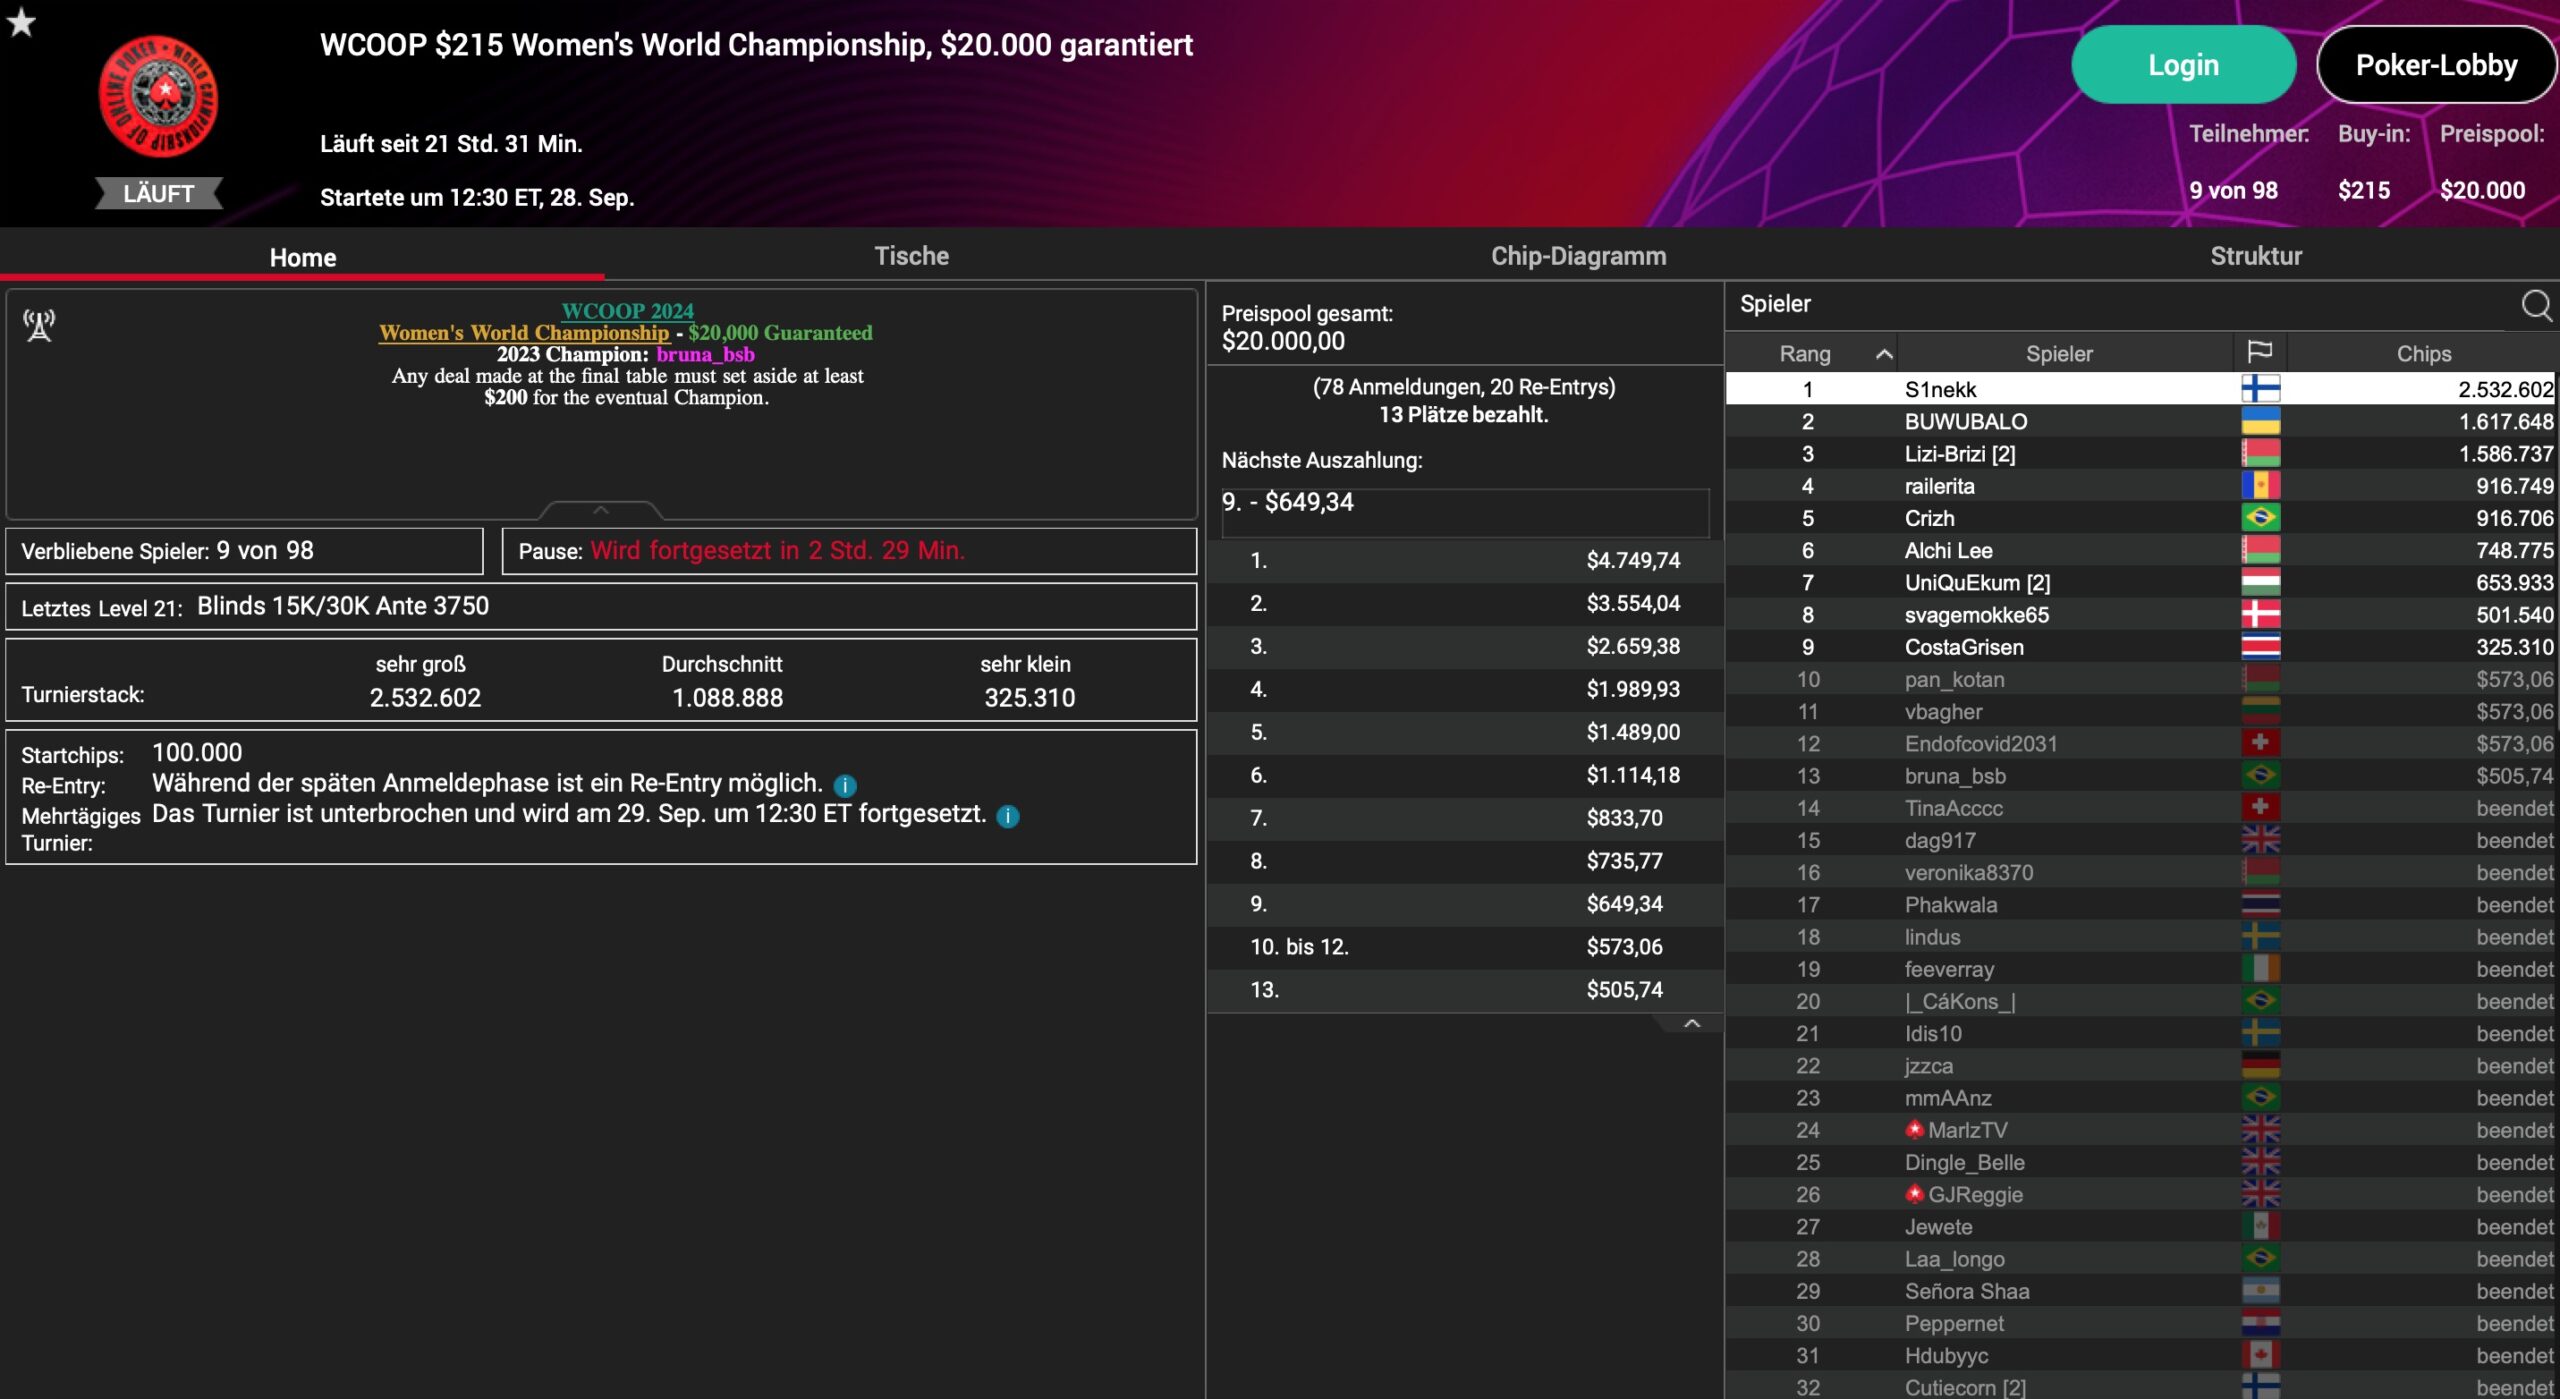
Task: Click the Finland flag next to S1nekk
Action: 2260,389
